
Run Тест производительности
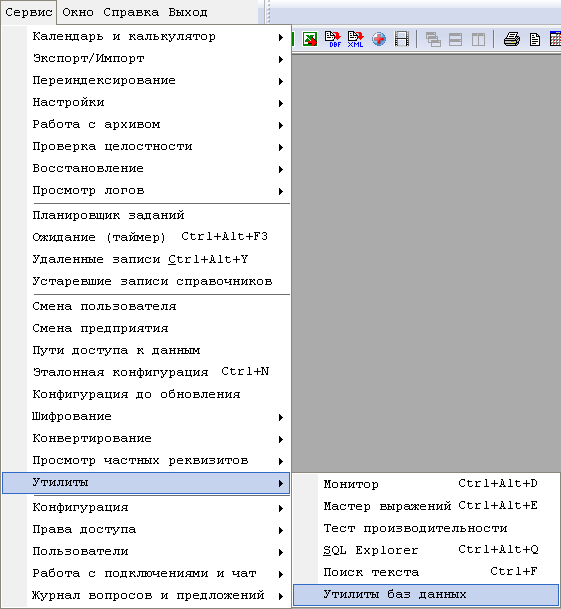426,528
